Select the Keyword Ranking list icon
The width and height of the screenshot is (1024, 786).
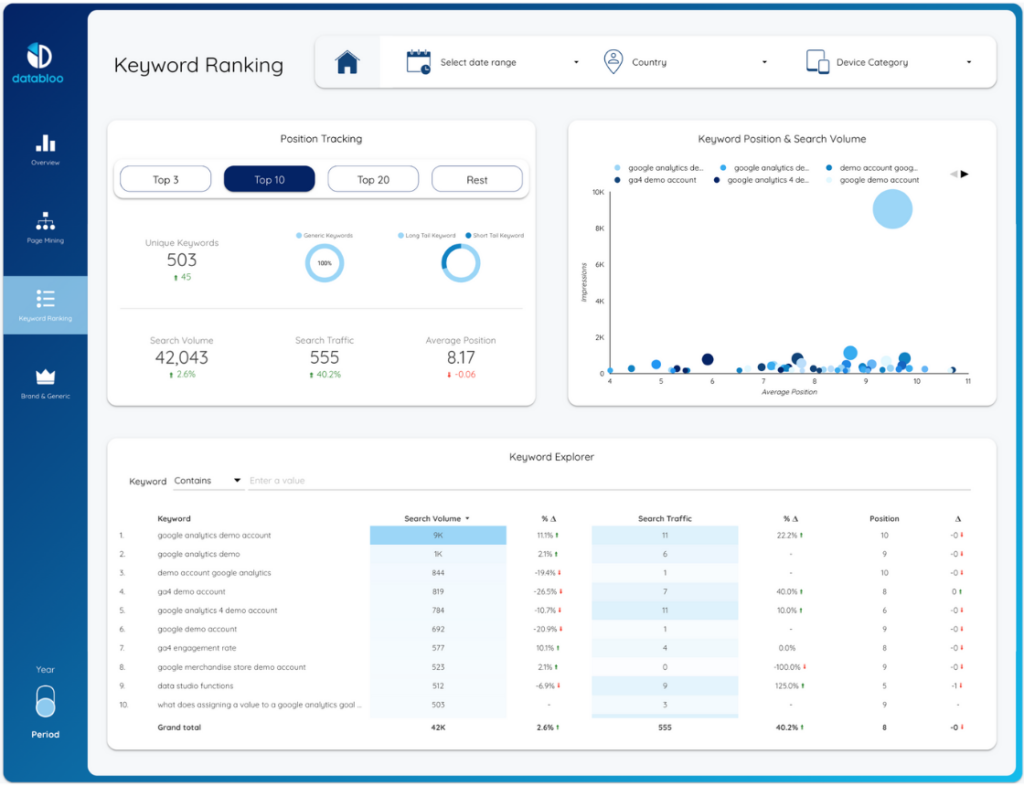click(x=45, y=299)
